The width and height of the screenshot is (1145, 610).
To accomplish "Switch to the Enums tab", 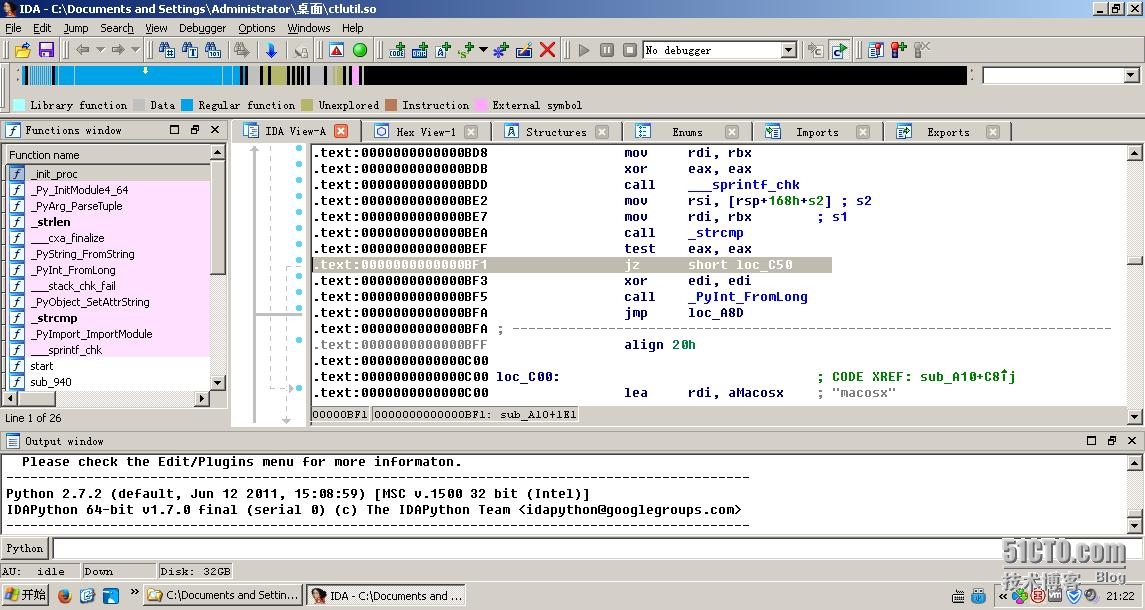I will tap(687, 131).
